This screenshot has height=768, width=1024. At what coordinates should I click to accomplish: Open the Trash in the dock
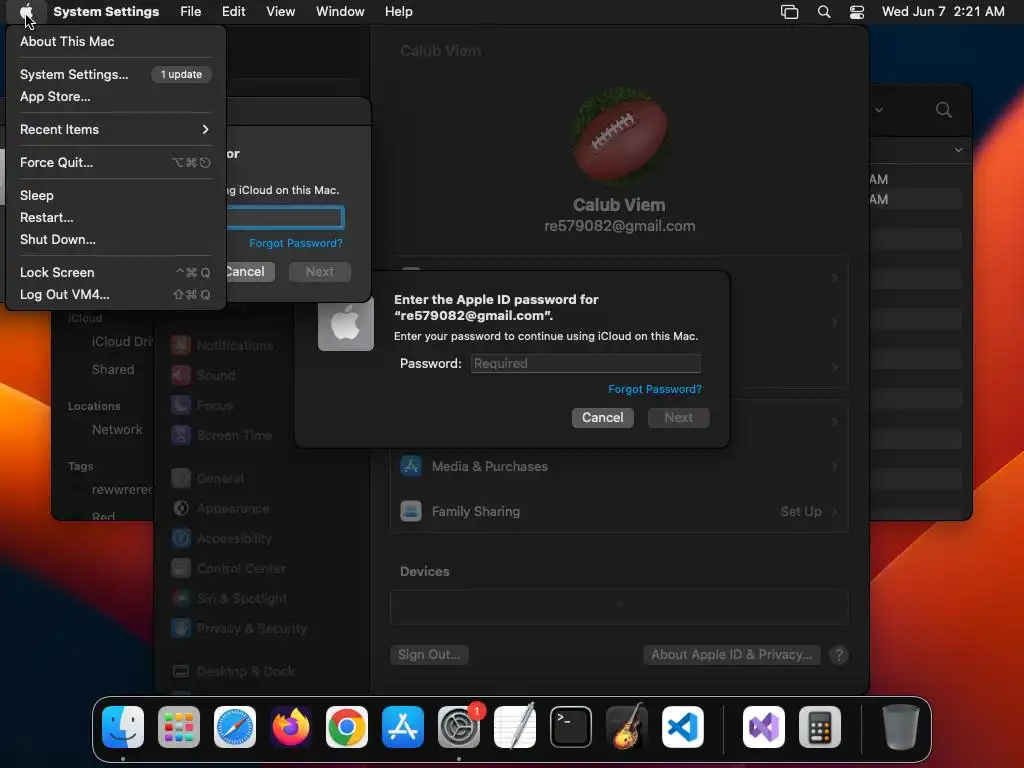pos(901,727)
